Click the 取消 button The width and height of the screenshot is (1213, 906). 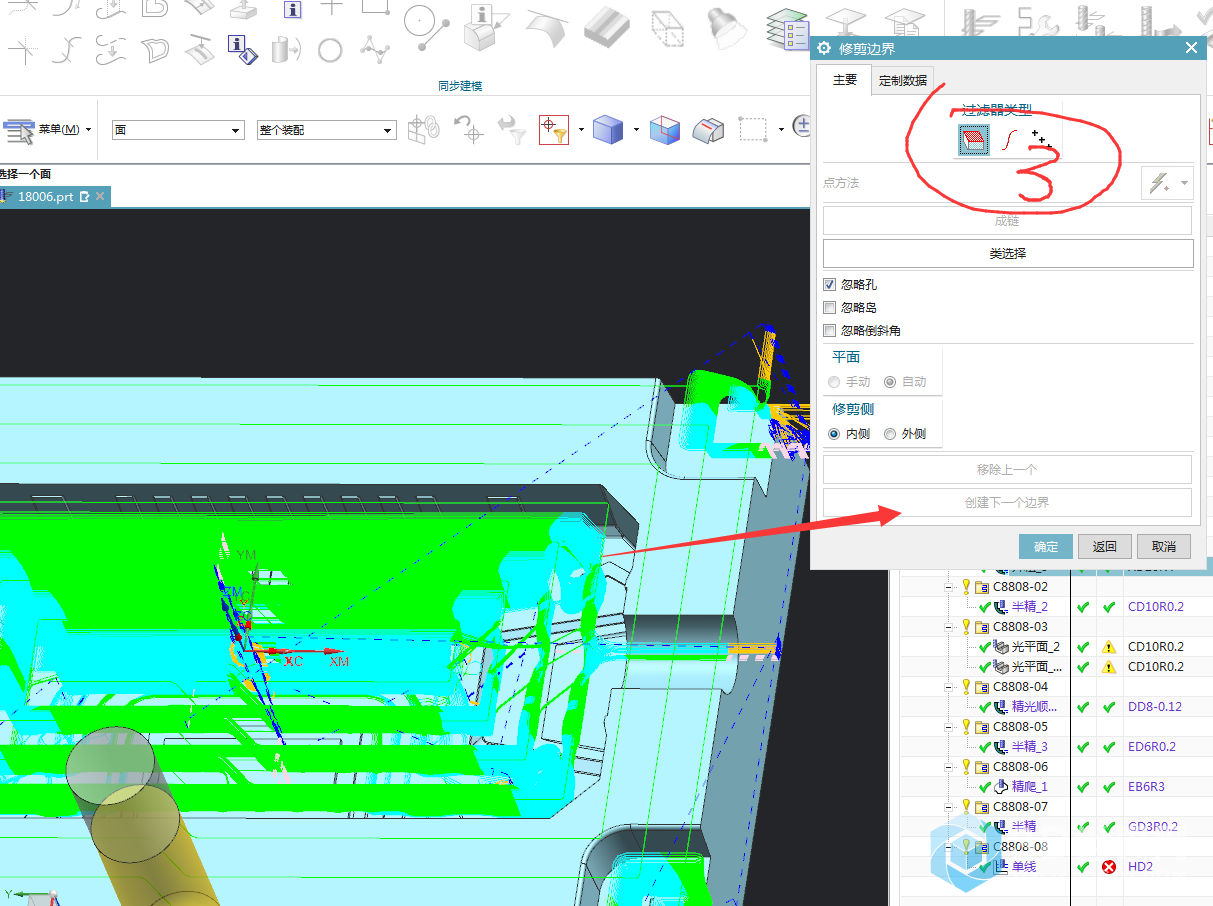pyautogui.click(x=1164, y=547)
